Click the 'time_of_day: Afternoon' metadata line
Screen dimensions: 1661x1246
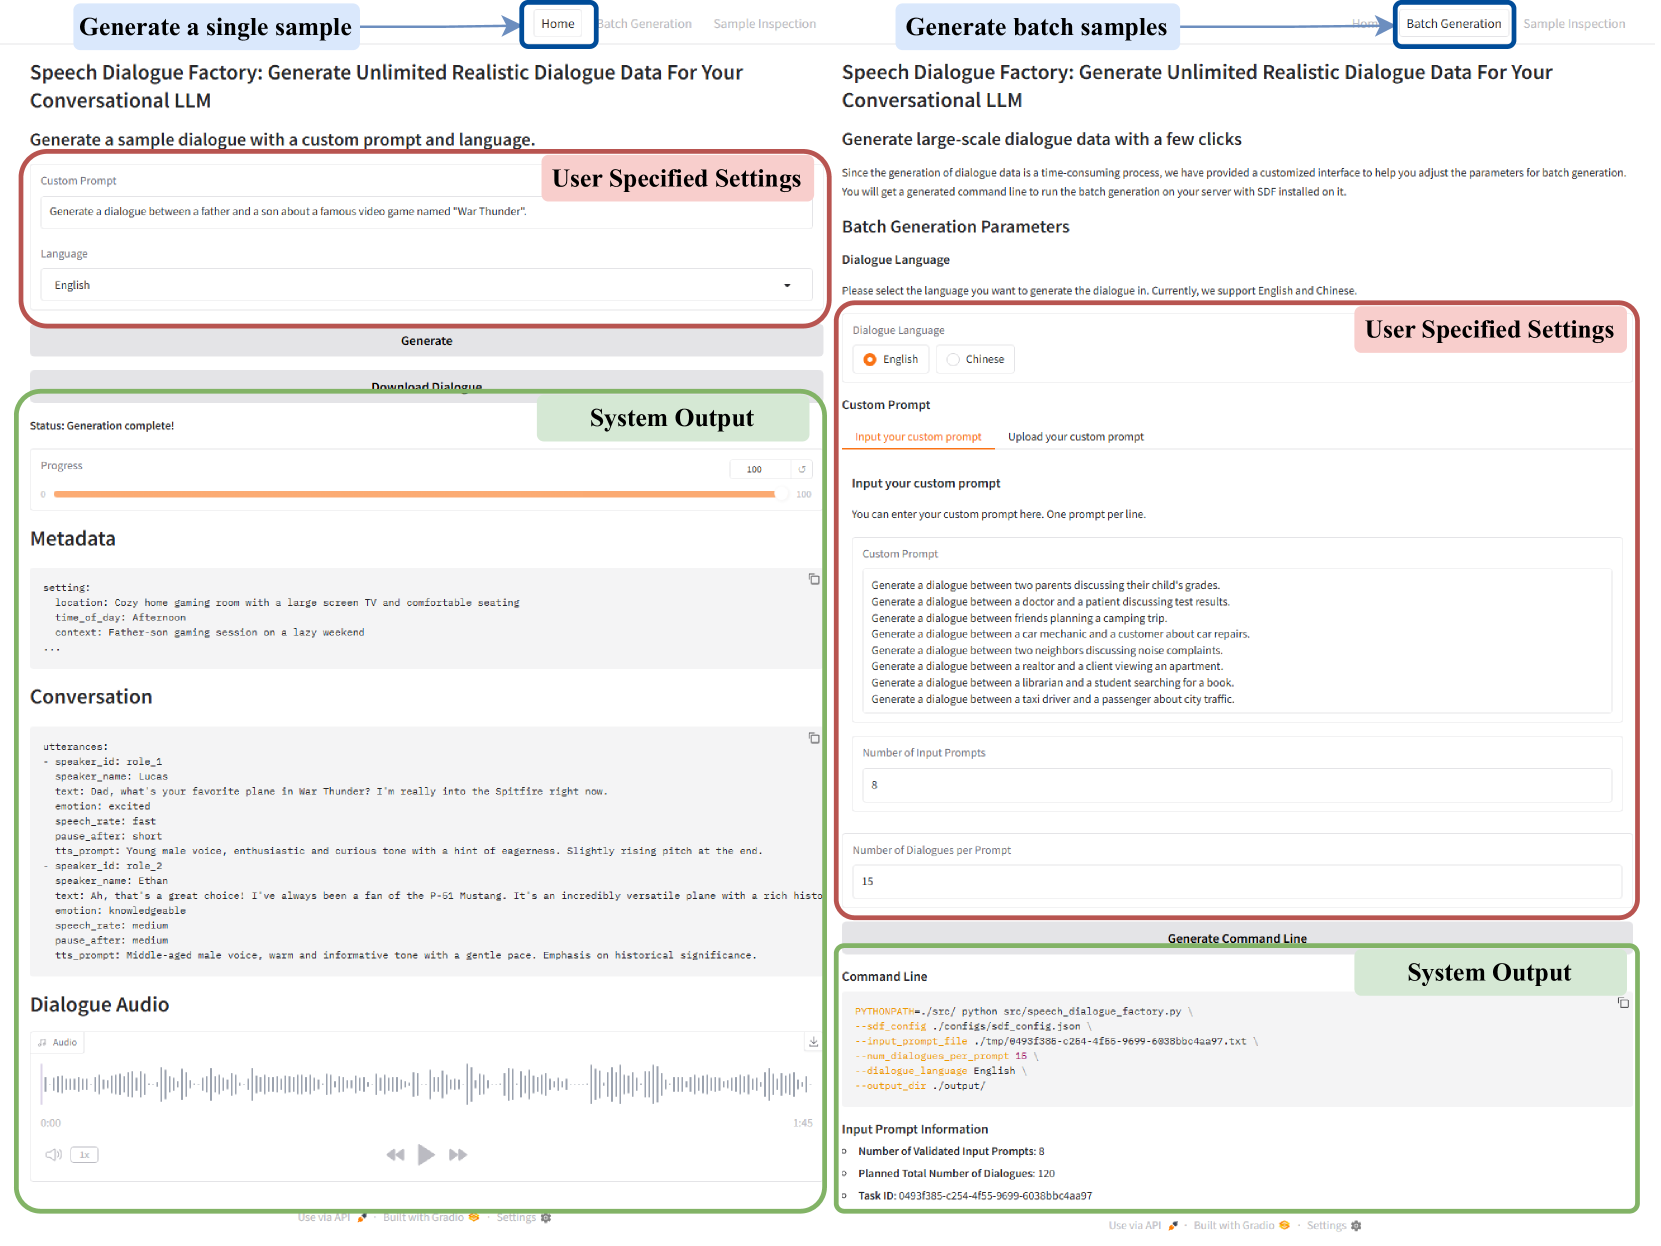(x=121, y=618)
